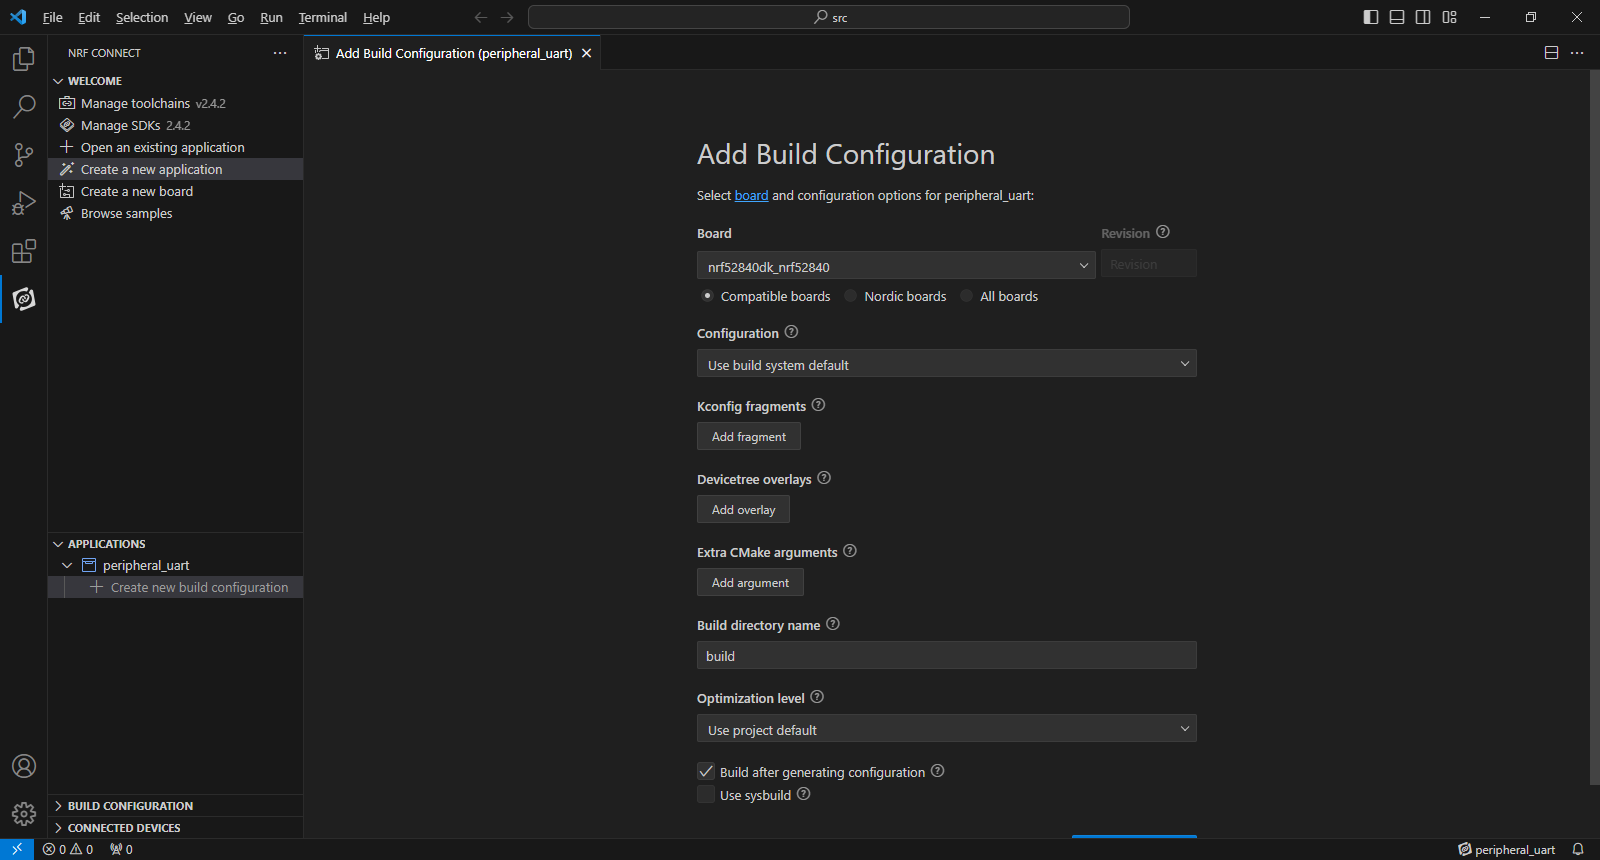Screen dimensions: 1600x860
Task: Open the Extensions view
Action: pos(24,251)
